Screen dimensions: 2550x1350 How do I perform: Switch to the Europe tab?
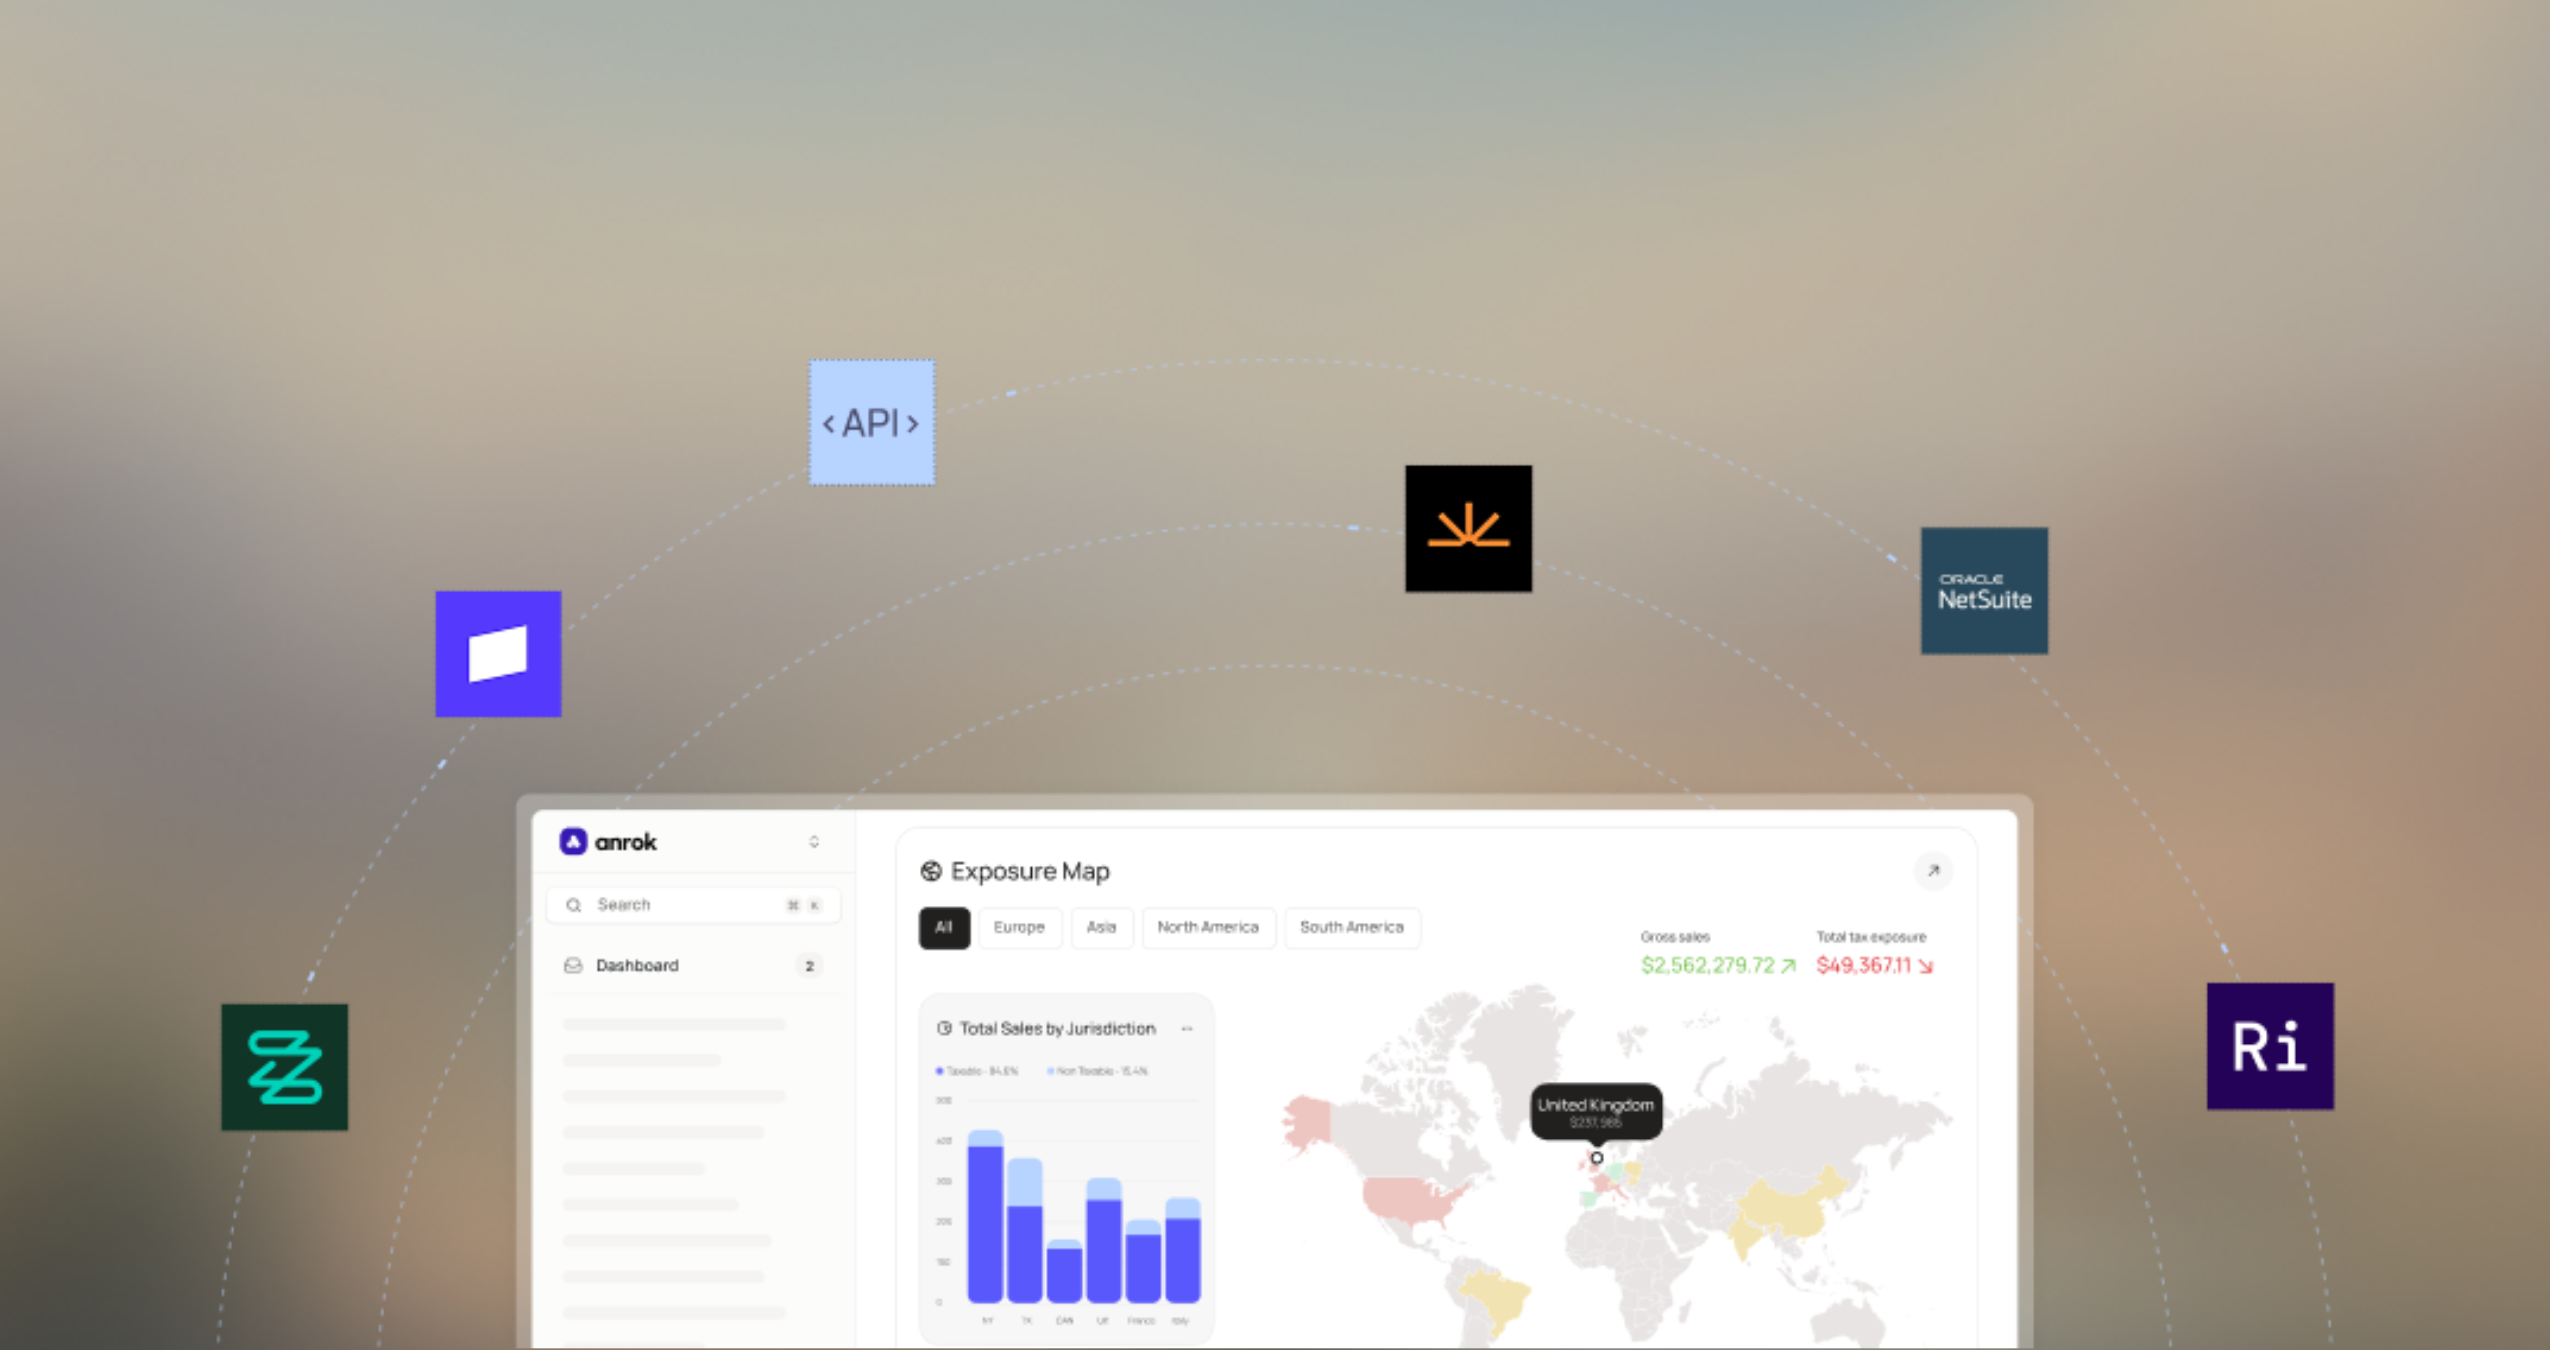coord(1019,928)
